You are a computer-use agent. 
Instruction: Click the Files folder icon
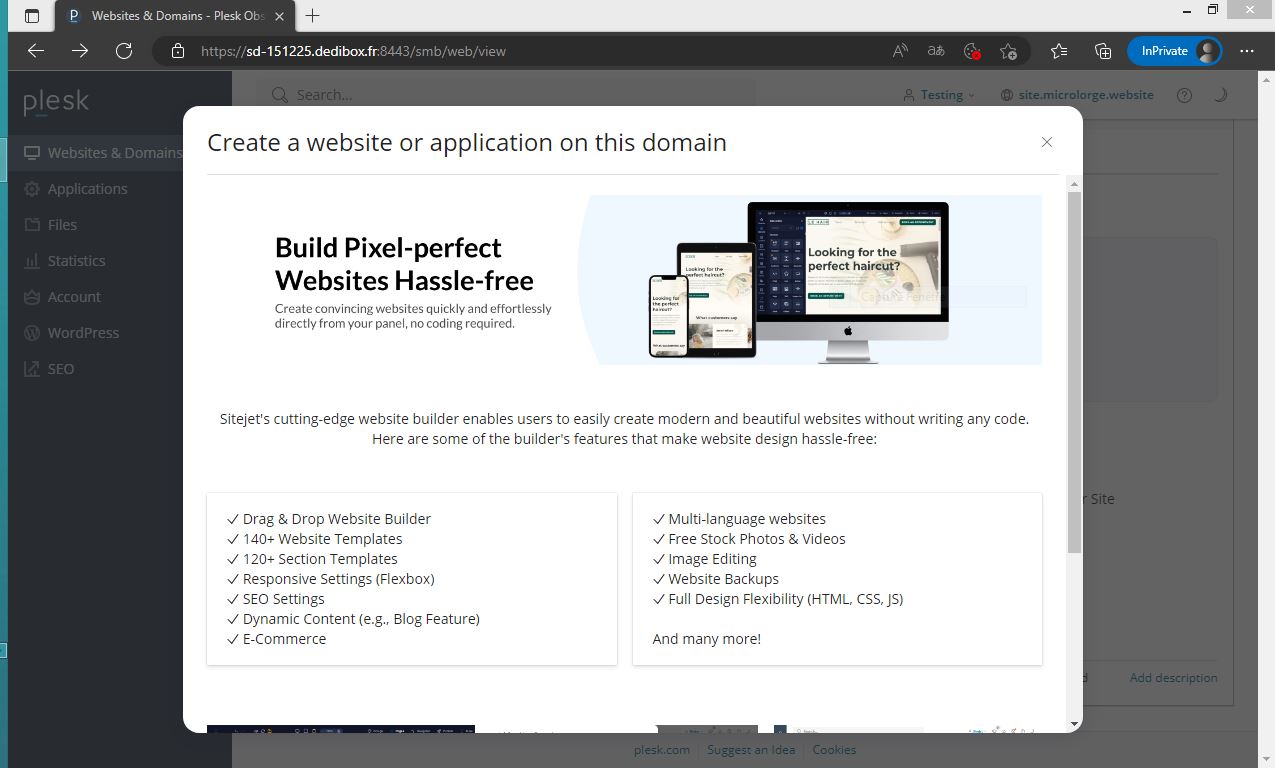pyautogui.click(x=32, y=225)
